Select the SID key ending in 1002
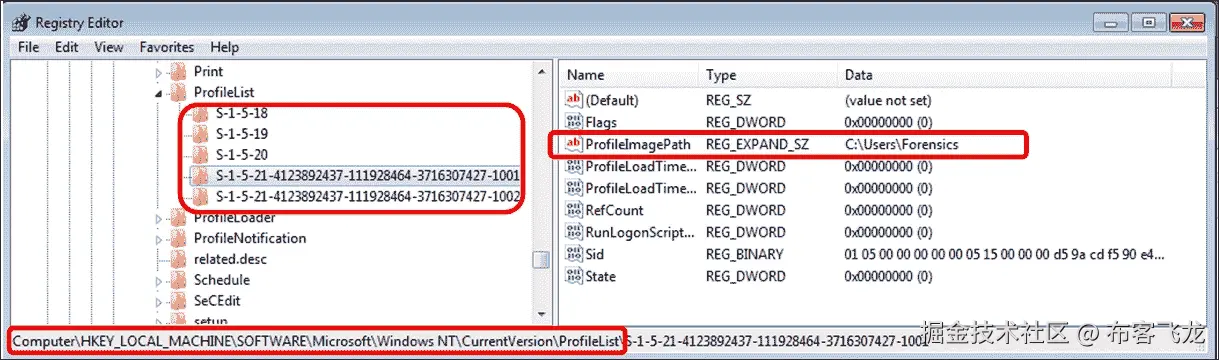The image size is (1219, 360). (x=367, y=197)
